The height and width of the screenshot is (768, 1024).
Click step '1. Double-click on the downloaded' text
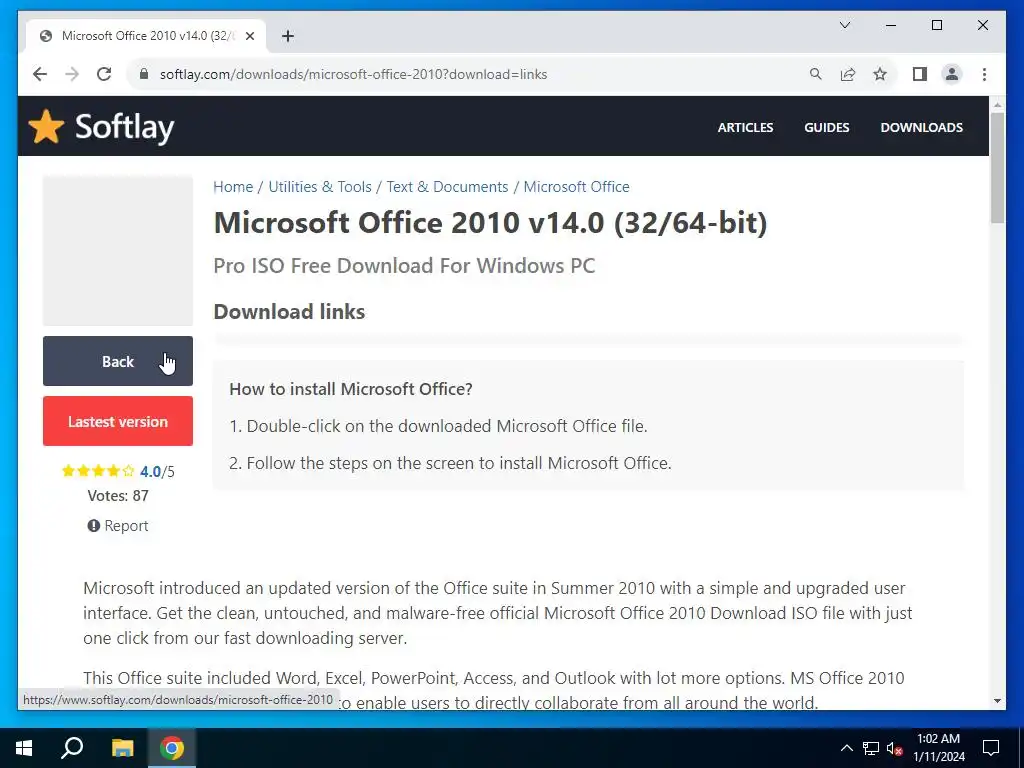click(x=438, y=426)
